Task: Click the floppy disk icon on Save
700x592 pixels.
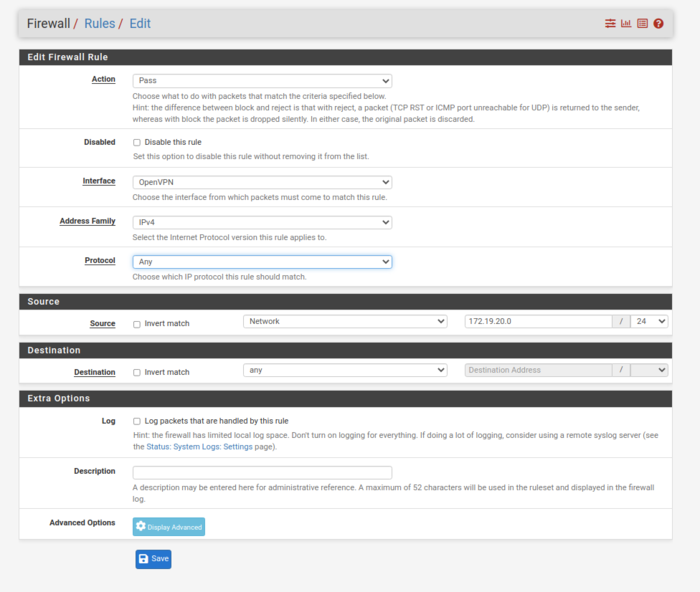Action: 143,559
